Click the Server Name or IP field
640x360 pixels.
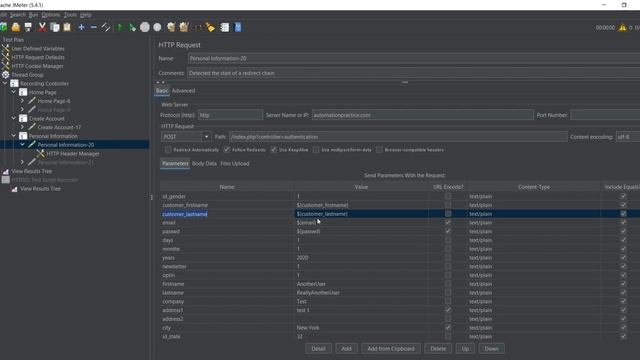pos(422,115)
